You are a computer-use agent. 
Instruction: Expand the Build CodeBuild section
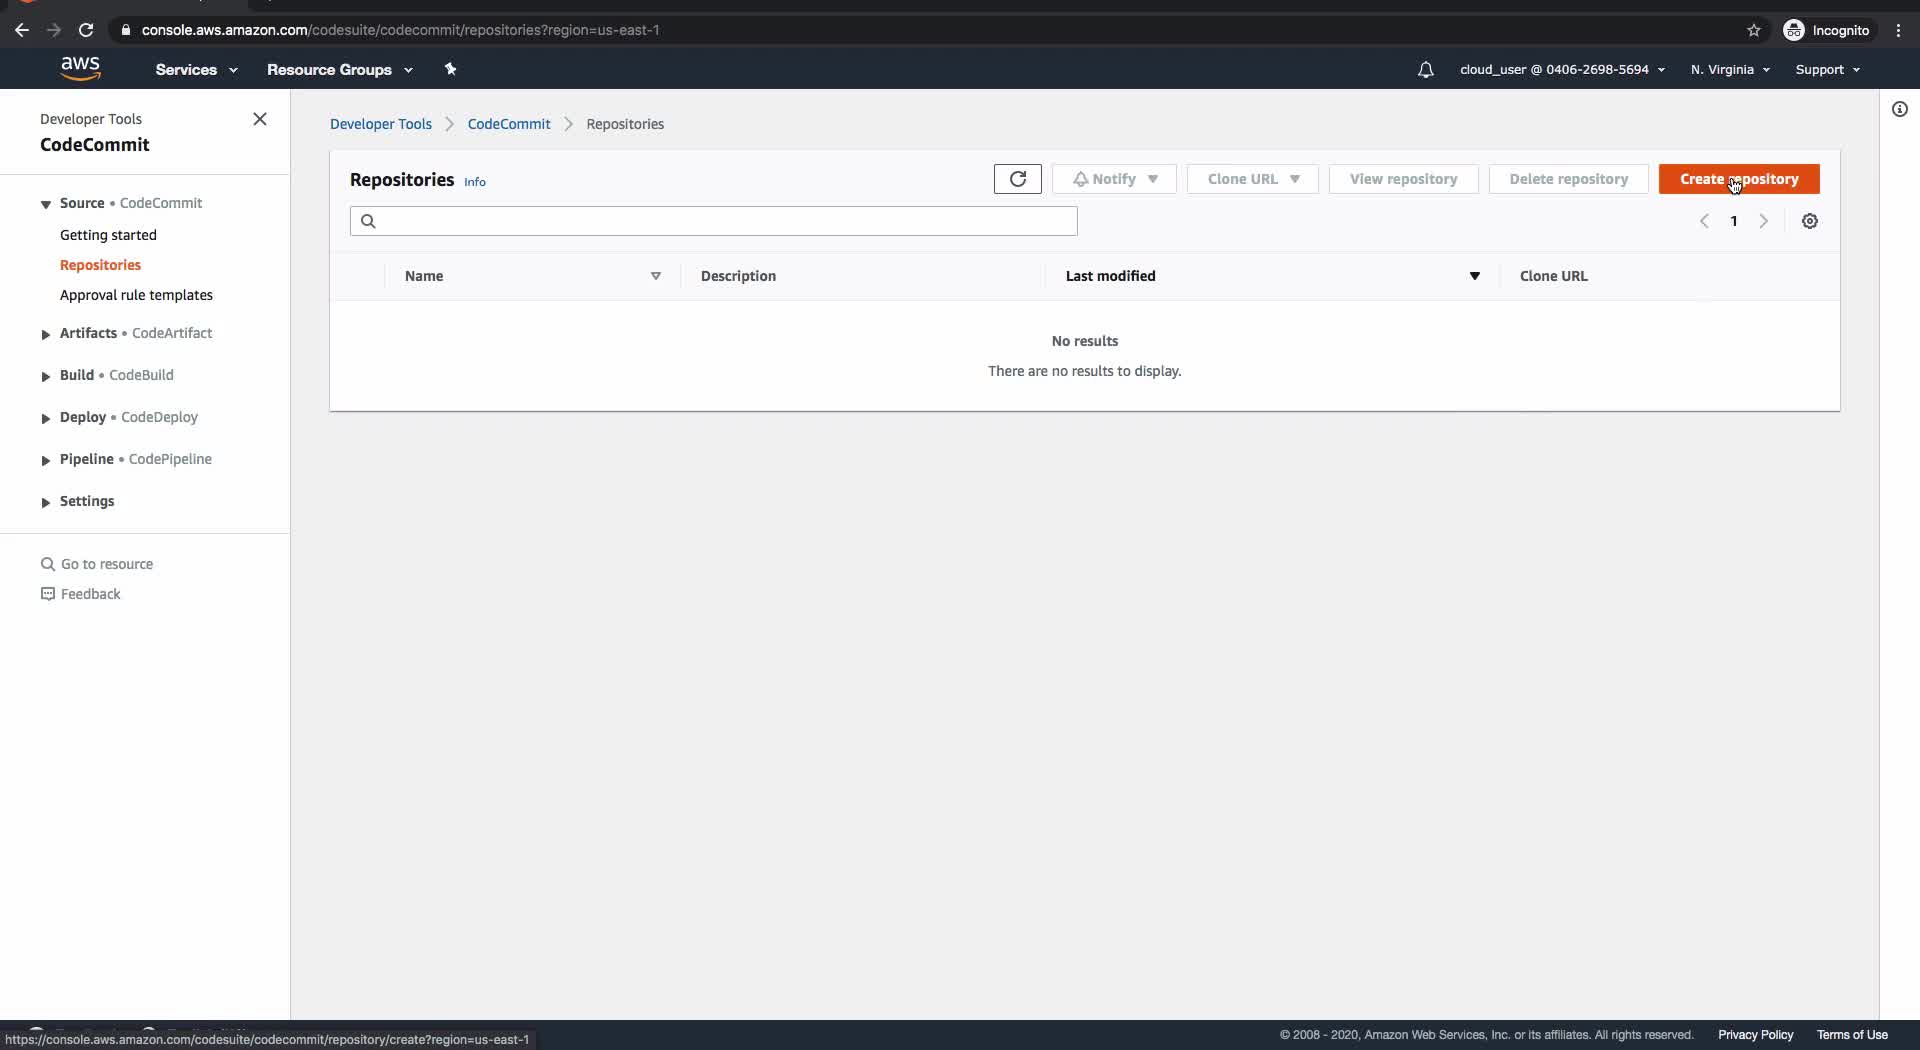pos(45,376)
